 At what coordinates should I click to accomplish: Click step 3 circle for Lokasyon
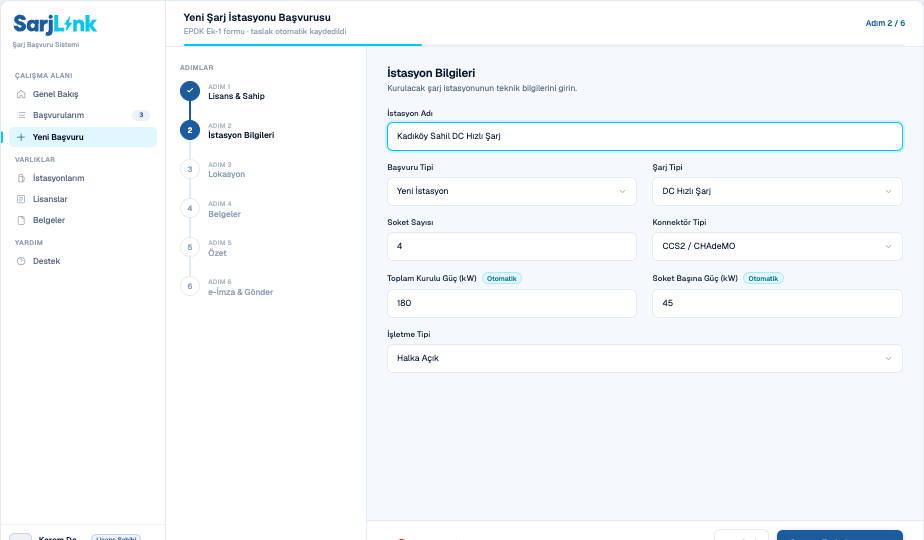(x=190, y=169)
